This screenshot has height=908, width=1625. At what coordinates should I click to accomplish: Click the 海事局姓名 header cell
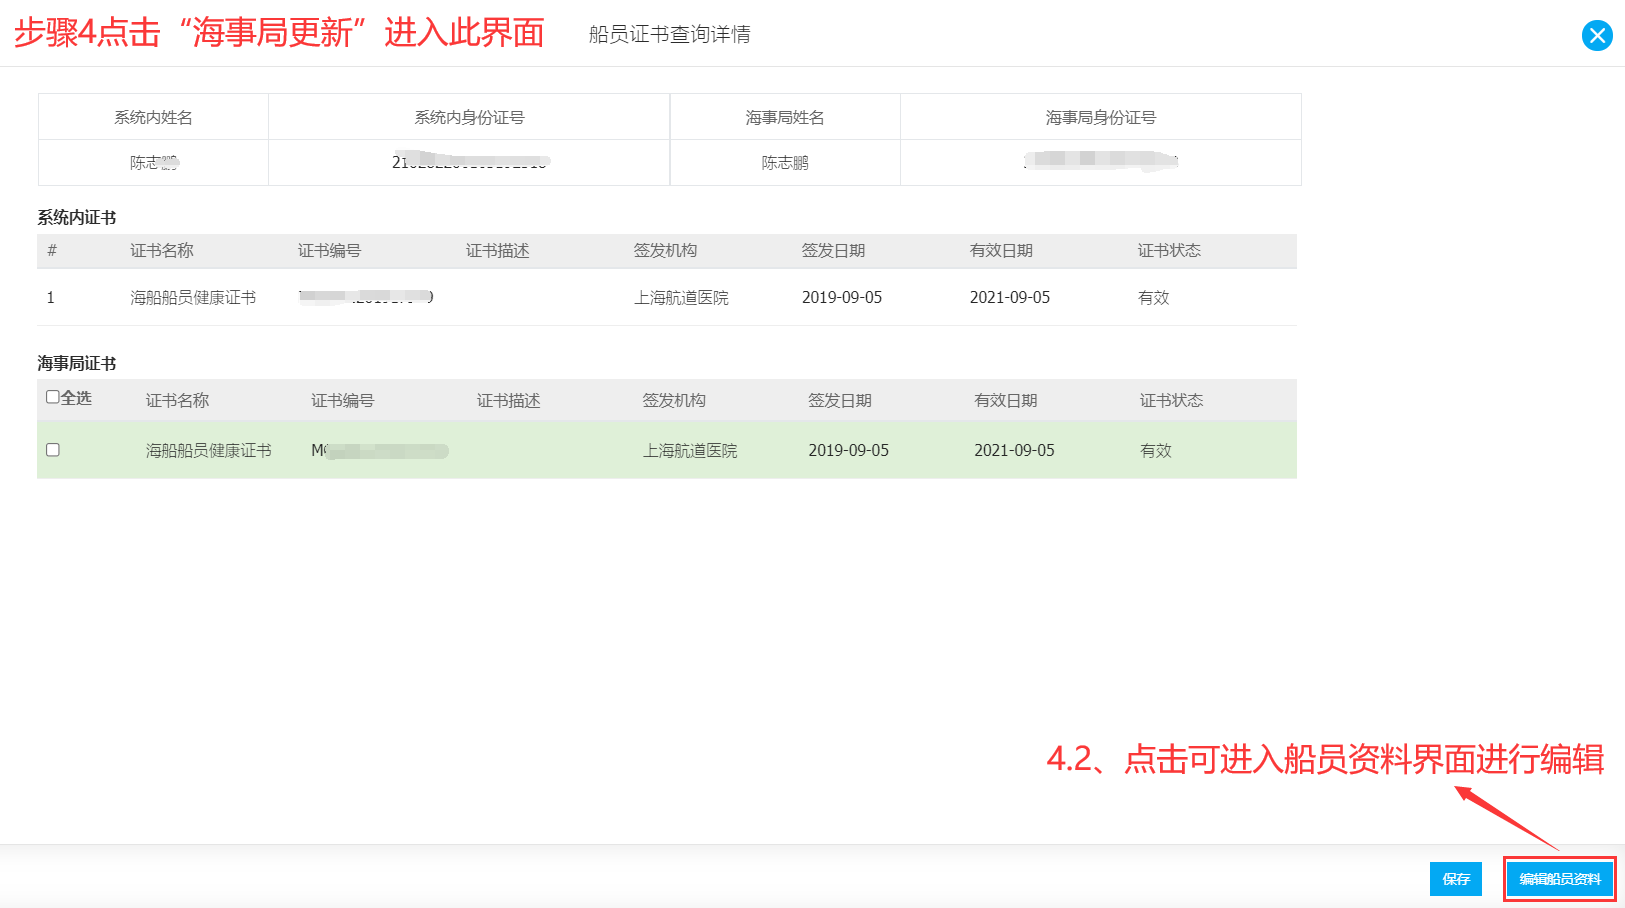[785, 117]
